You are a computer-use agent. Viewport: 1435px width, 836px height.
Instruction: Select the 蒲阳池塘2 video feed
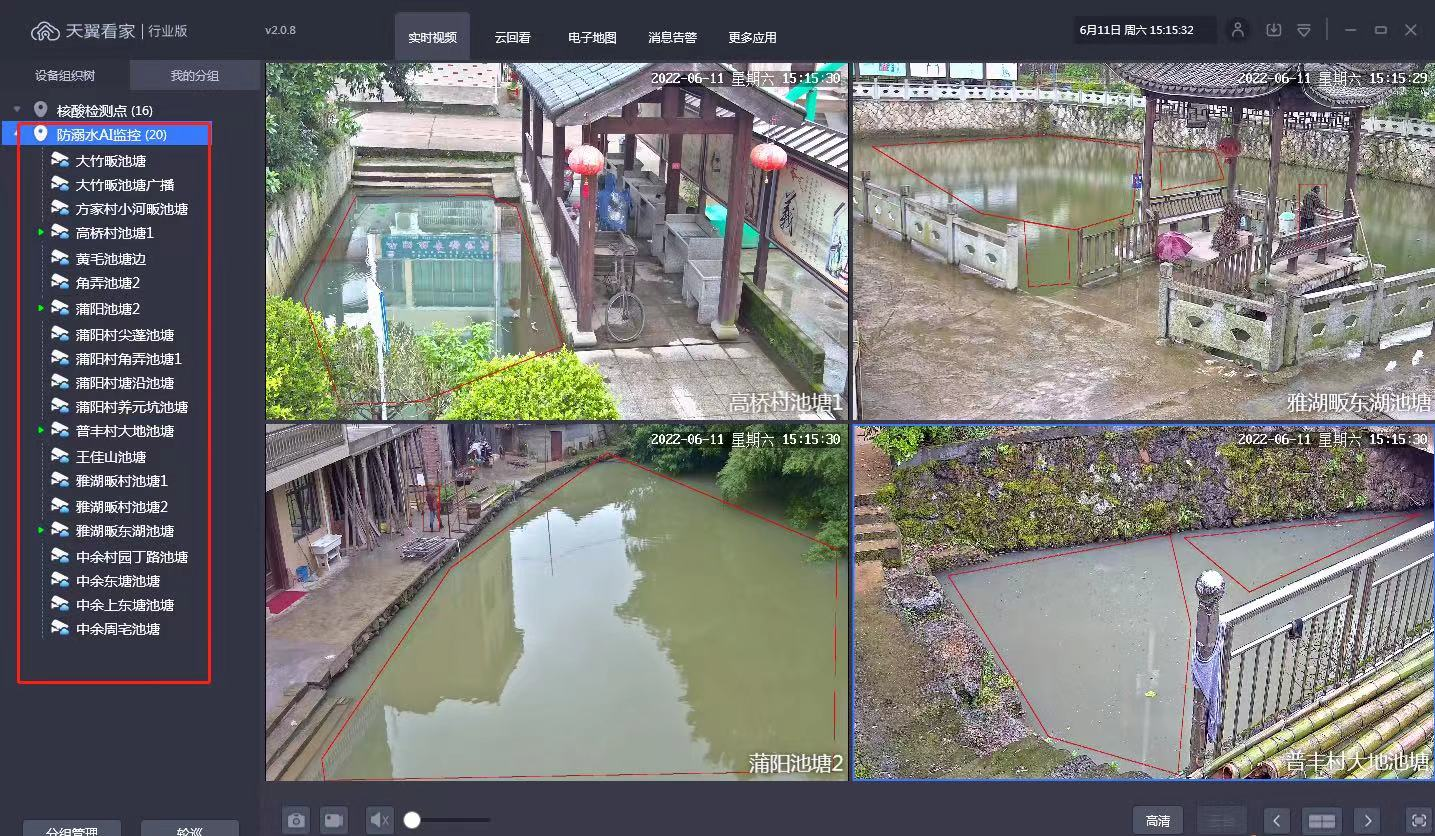(x=556, y=601)
